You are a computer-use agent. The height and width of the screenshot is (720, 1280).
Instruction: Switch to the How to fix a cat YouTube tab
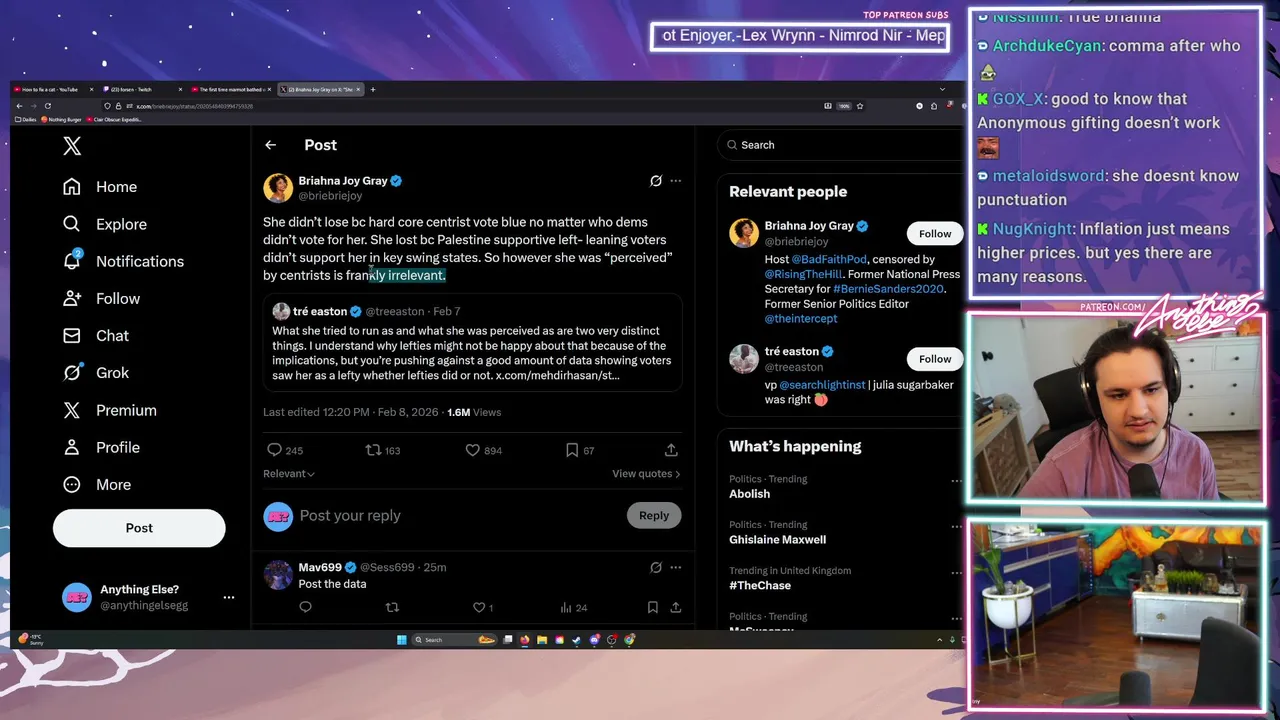(x=55, y=89)
